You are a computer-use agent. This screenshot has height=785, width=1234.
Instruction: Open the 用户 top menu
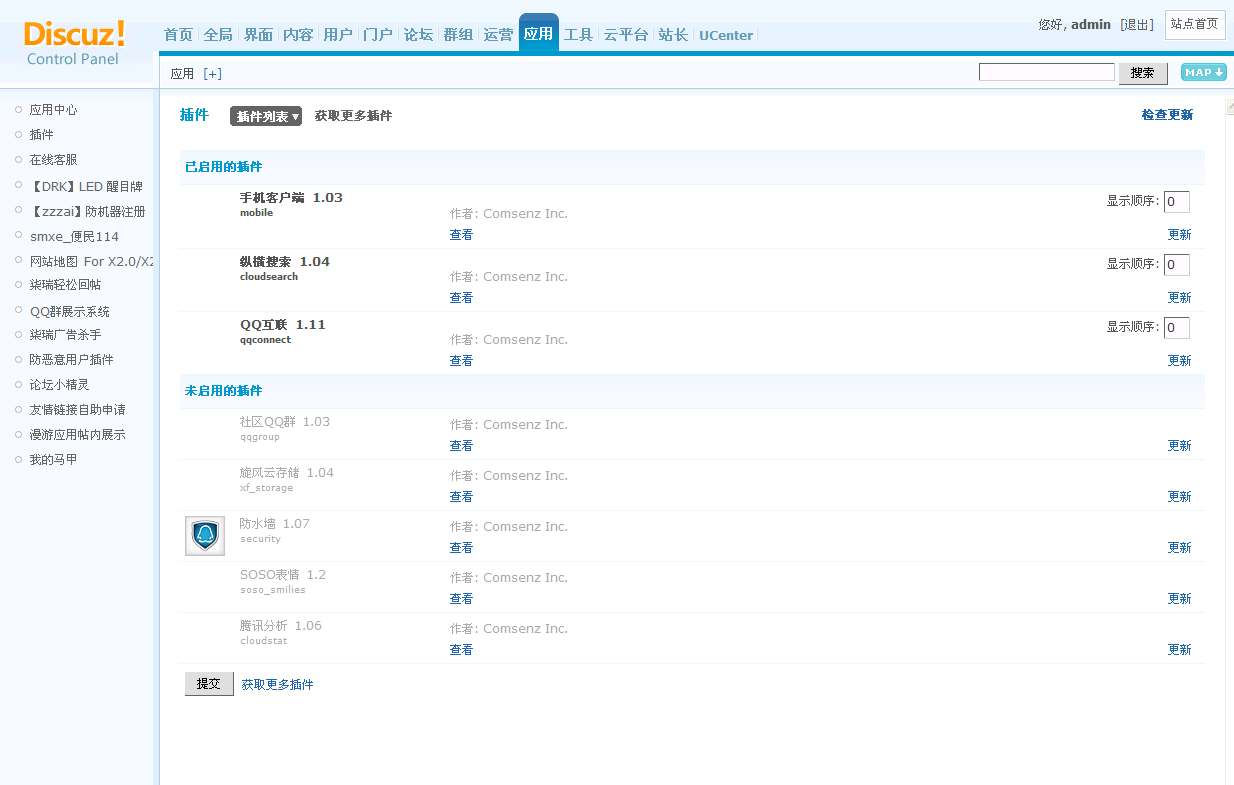(x=338, y=35)
